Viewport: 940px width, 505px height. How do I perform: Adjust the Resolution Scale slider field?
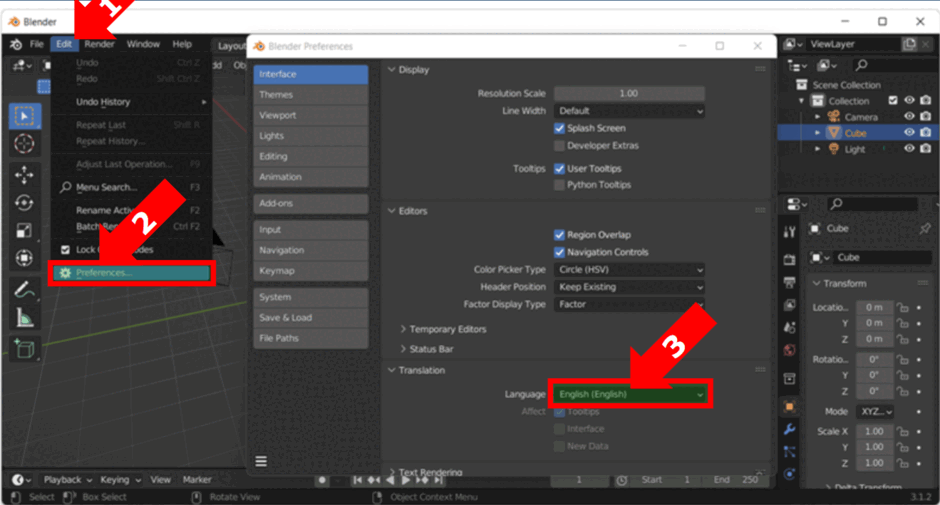[x=629, y=94]
